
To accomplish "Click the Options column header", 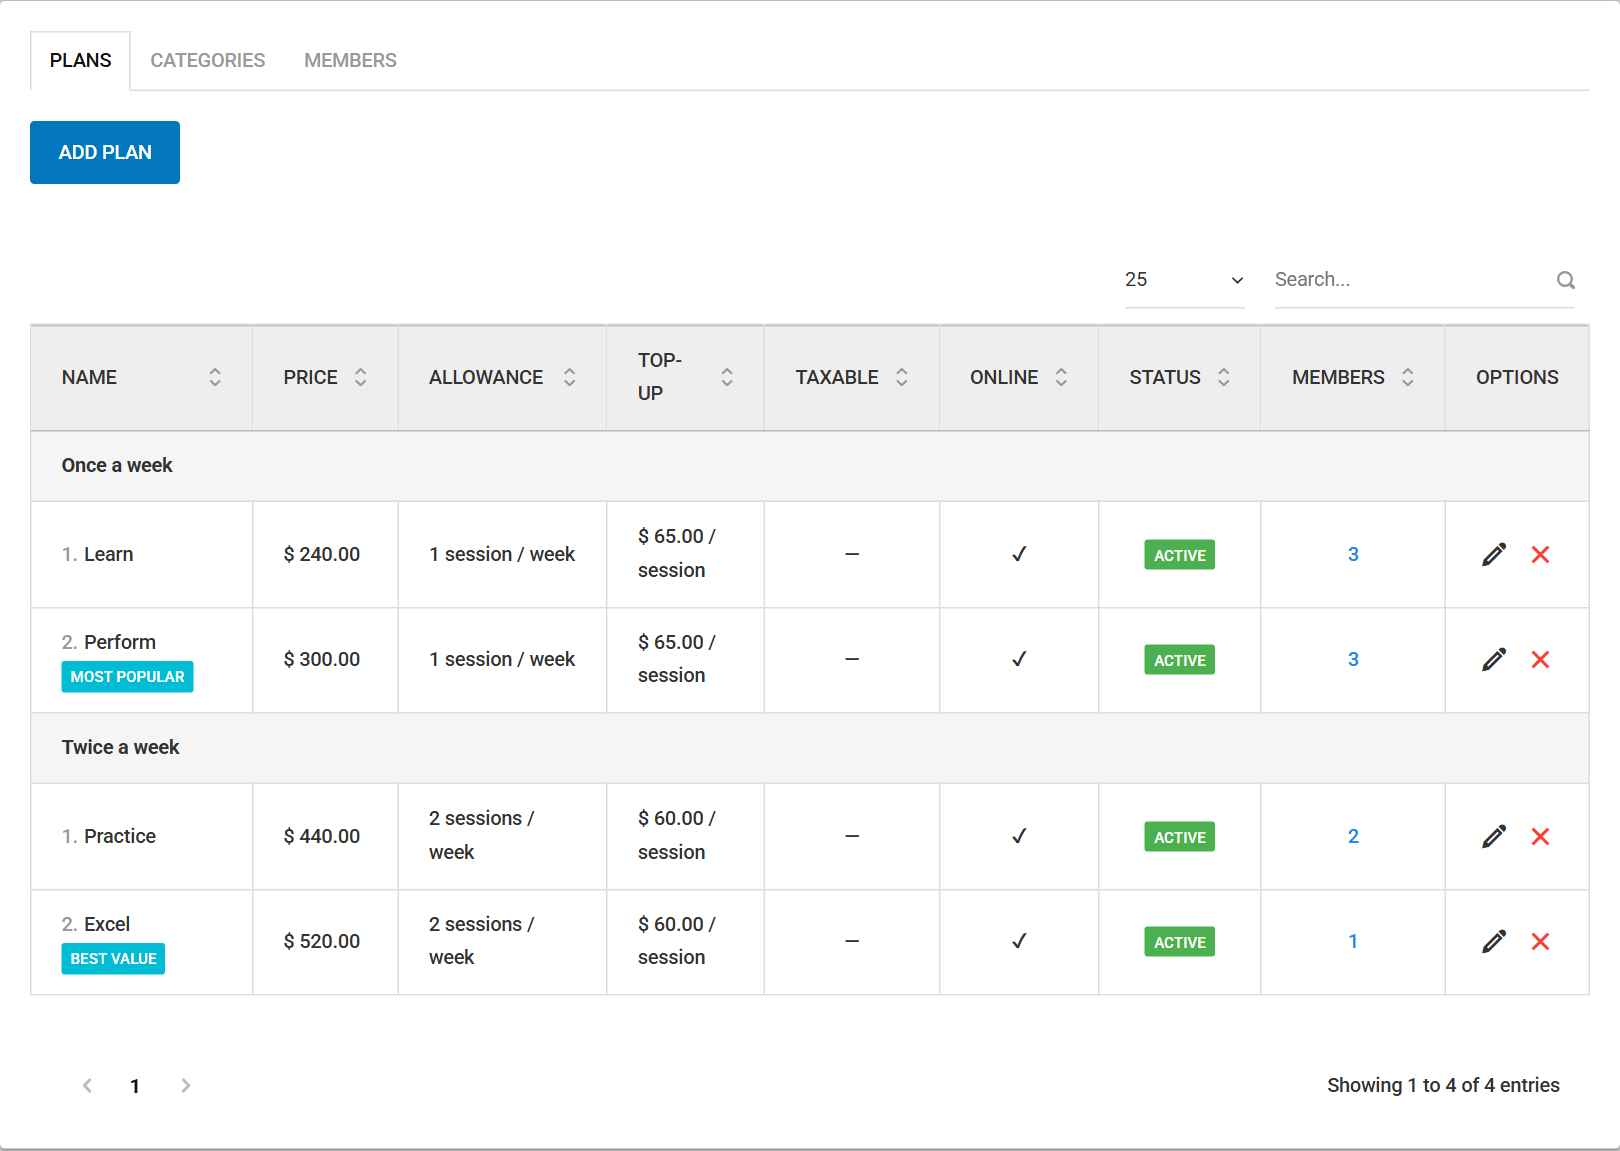I will click(x=1517, y=377).
